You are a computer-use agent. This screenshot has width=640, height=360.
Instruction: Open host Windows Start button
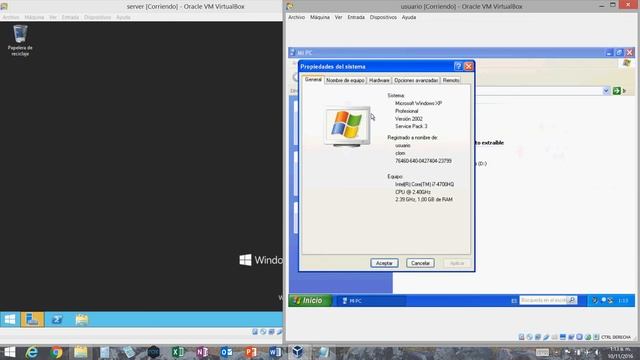pyautogui.click(x=9, y=352)
